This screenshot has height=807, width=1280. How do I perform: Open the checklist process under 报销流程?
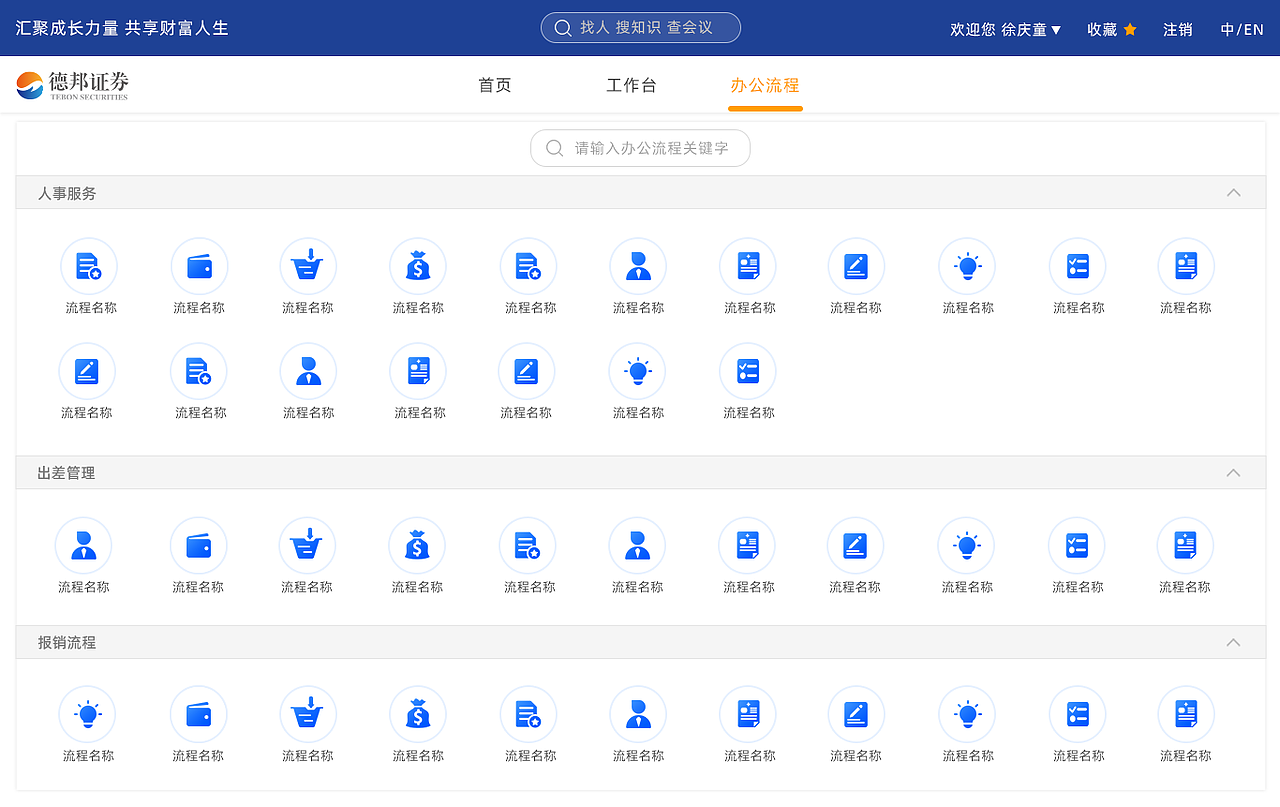tap(1078, 715)
